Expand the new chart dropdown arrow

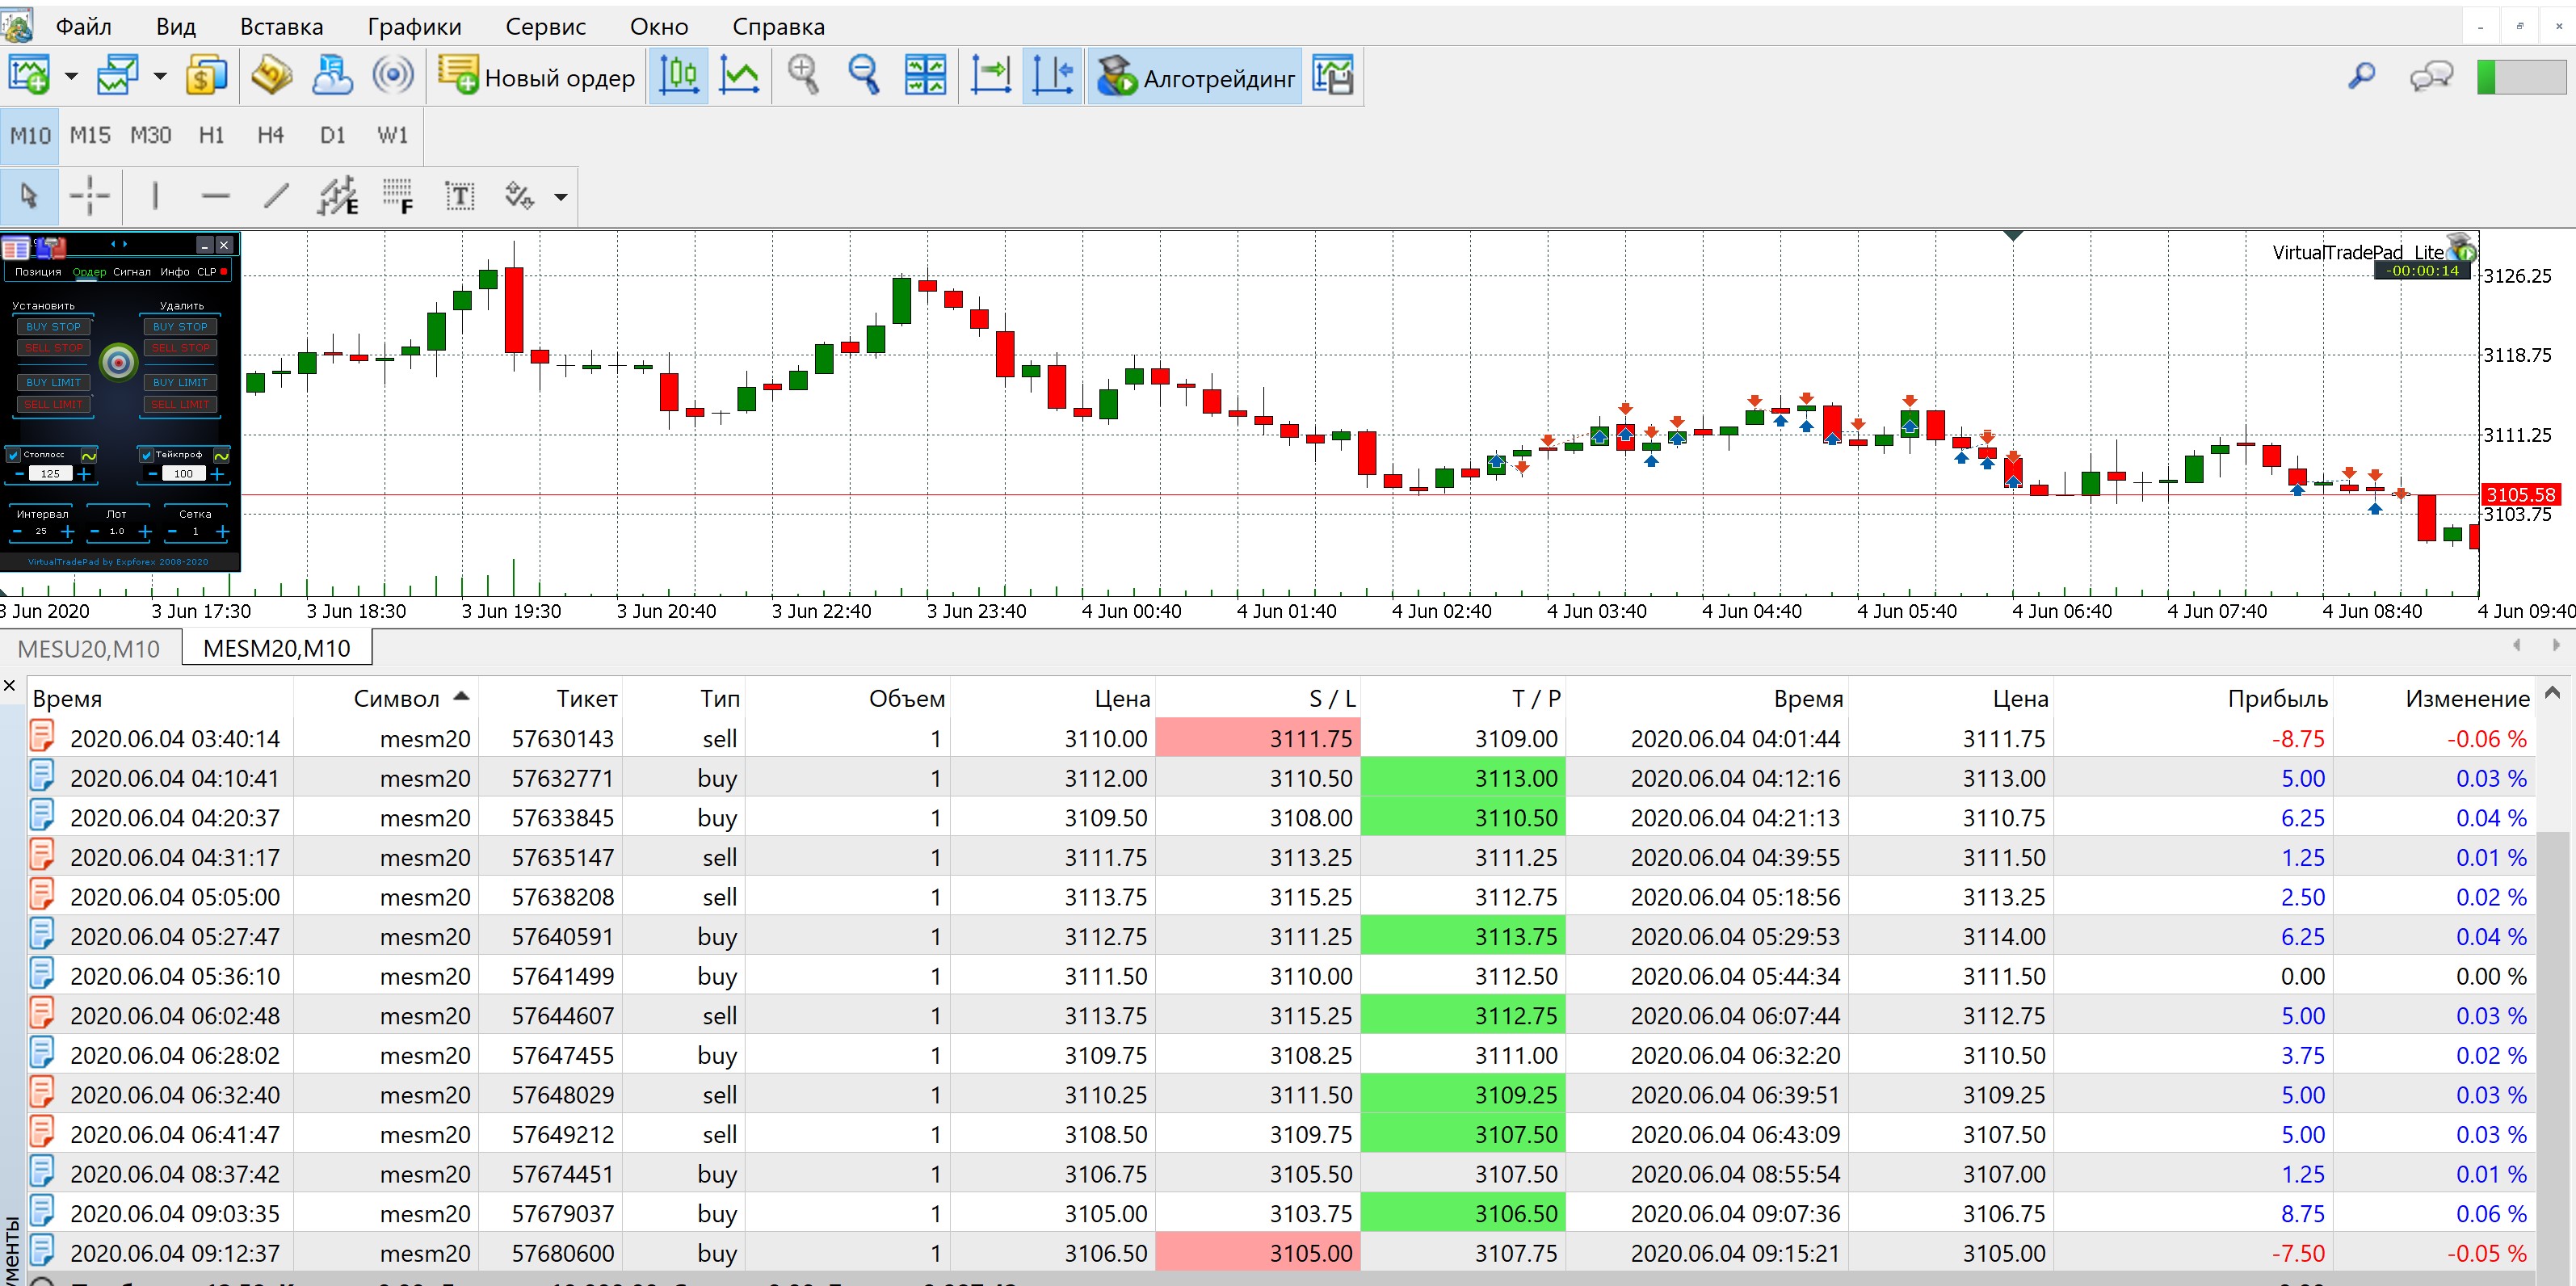click(71, 76)
